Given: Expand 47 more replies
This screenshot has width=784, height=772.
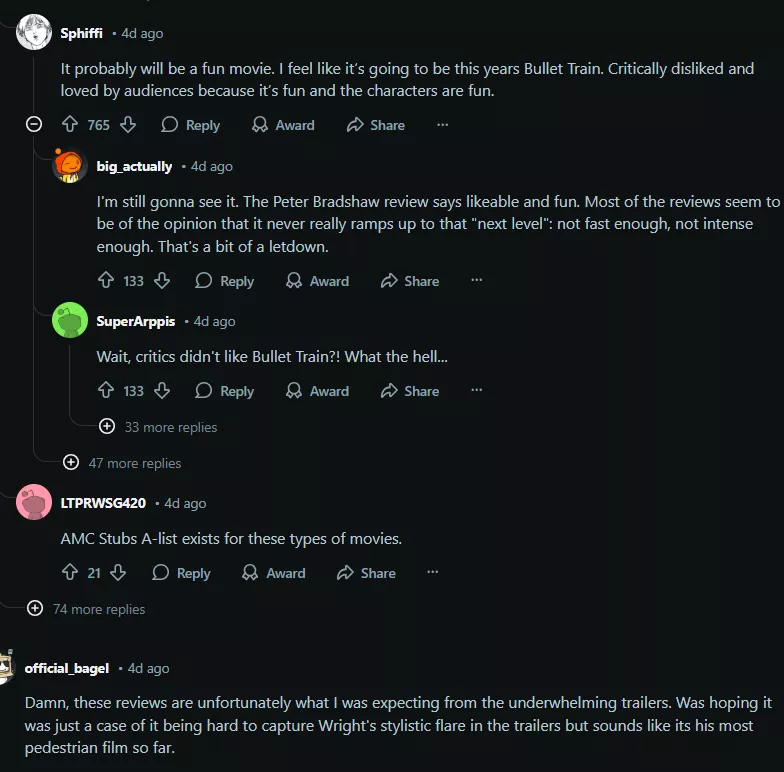Looking at the screenshot, I should pos(71,463).
